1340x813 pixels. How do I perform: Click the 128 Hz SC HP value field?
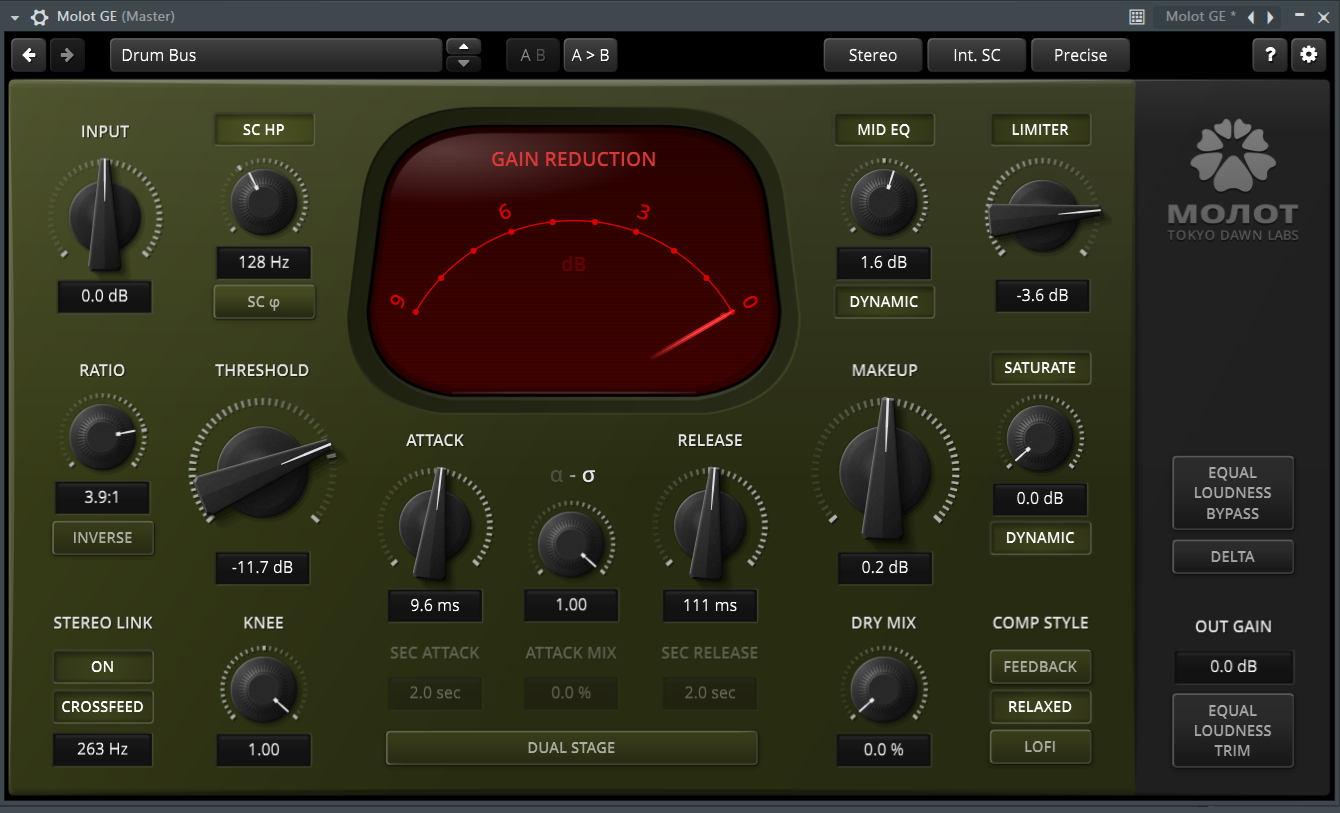[264, 262]
